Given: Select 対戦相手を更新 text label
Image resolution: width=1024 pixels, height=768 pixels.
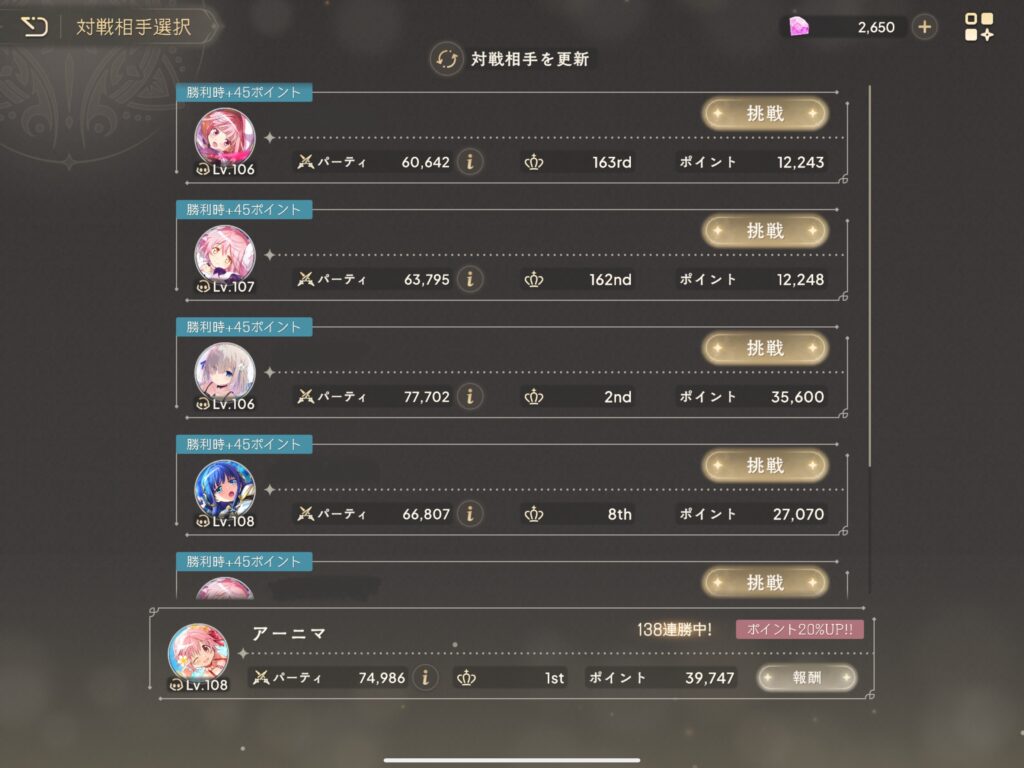Looking at the screenshot, I should point(530,59).
